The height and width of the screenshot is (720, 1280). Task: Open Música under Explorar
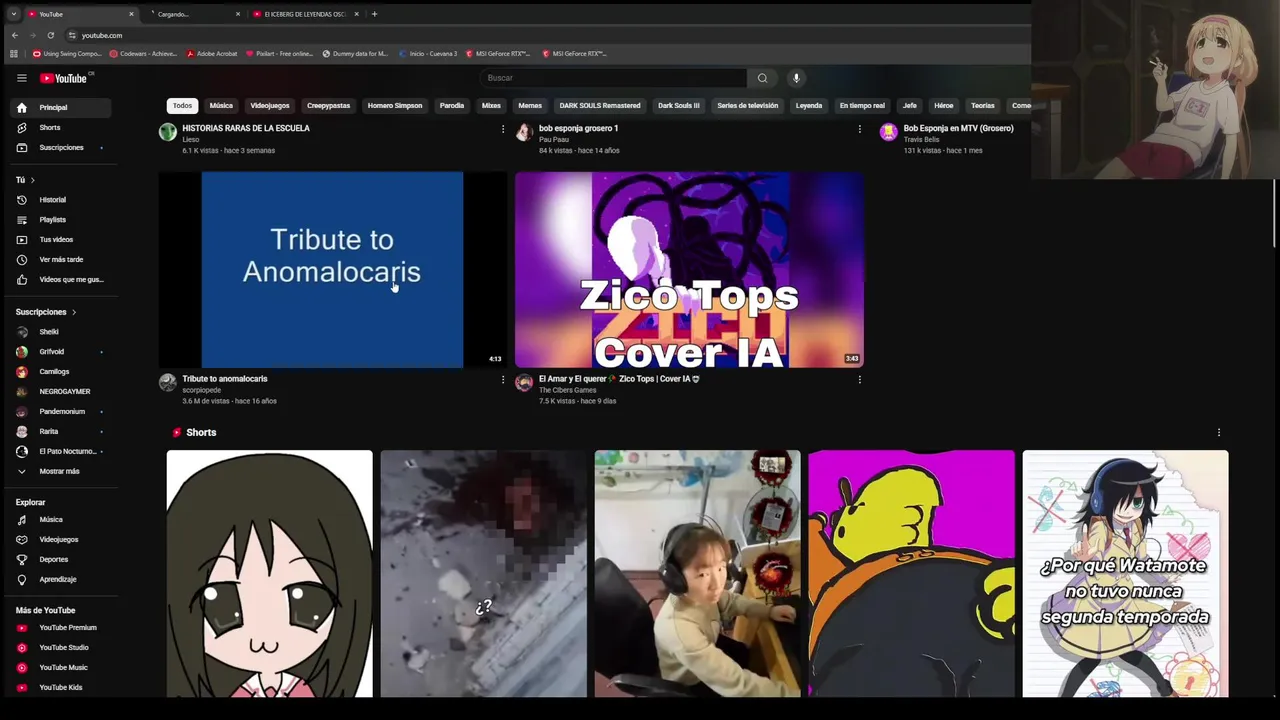(61, 520)
